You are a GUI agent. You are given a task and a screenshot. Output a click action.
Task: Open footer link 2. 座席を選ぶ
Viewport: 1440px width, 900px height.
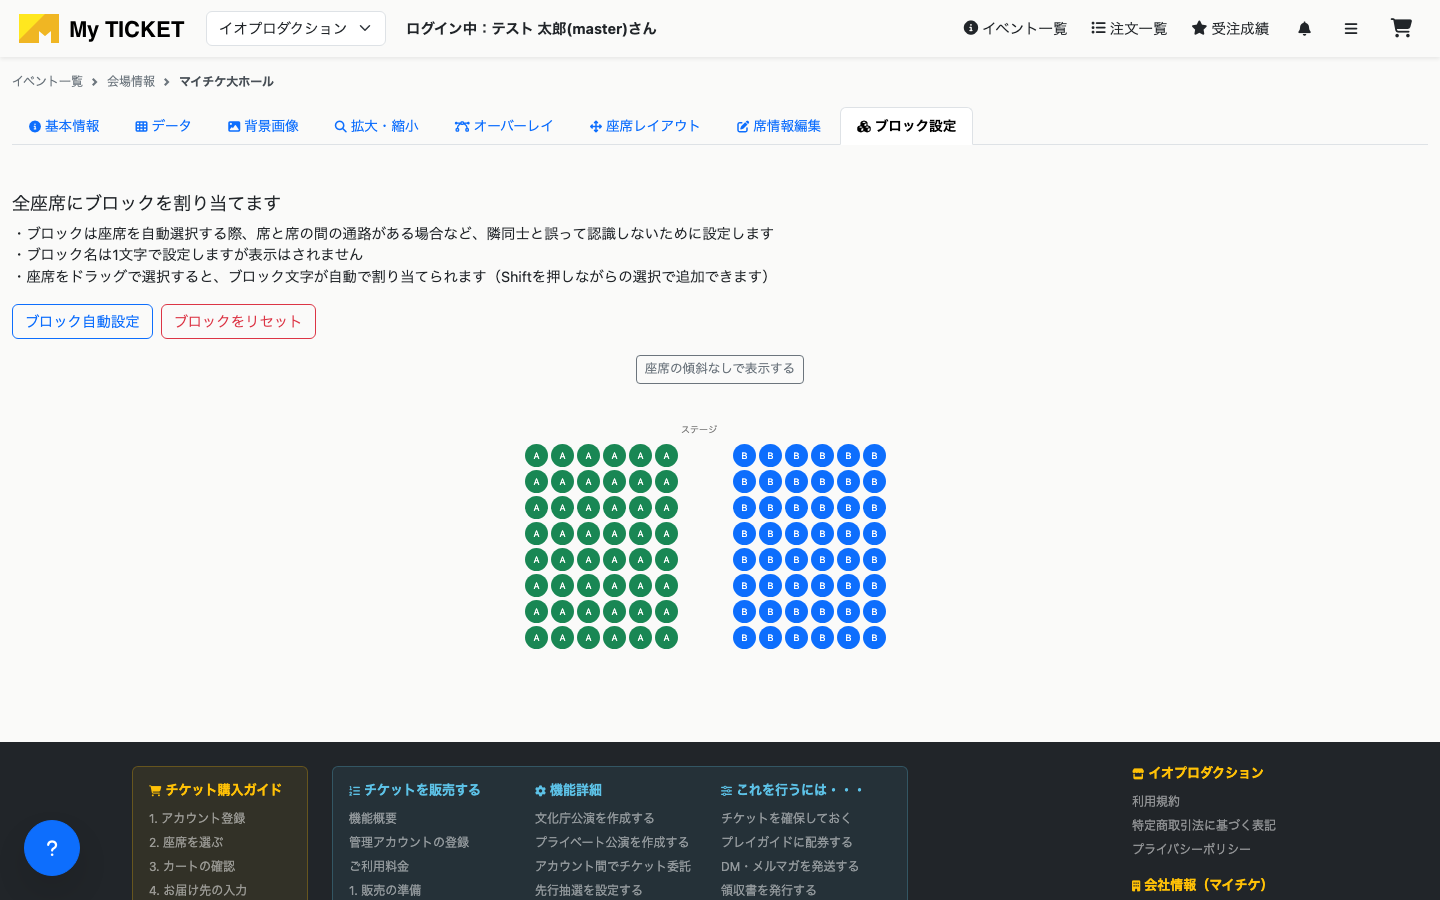[x=186, y=842]
